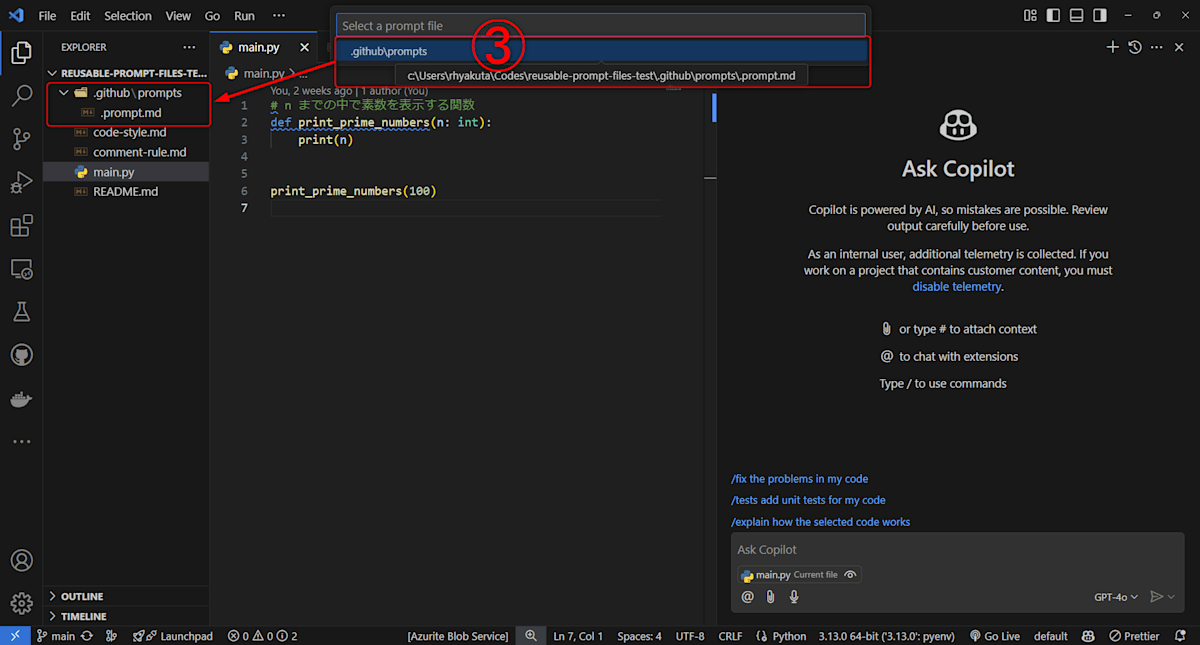Image resolution: width=1200 pixels, height=645 pixels.
Task: Open the GitHub view in activity bar
Action: click(21, 355)
